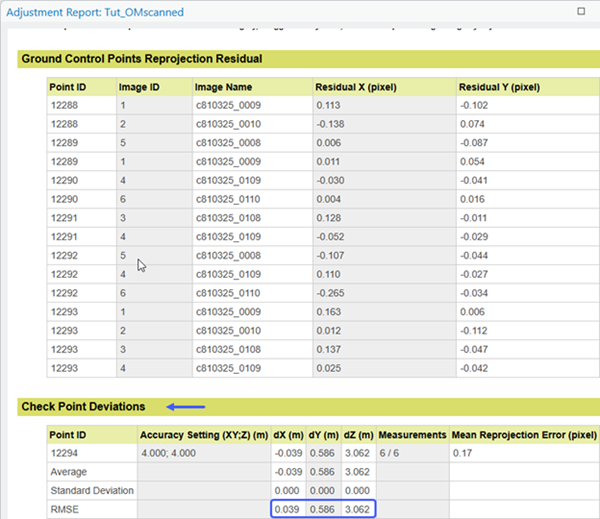The image size is (600, 519).
Task: Click the Image Name column header
Action: (x=223, y=87)
